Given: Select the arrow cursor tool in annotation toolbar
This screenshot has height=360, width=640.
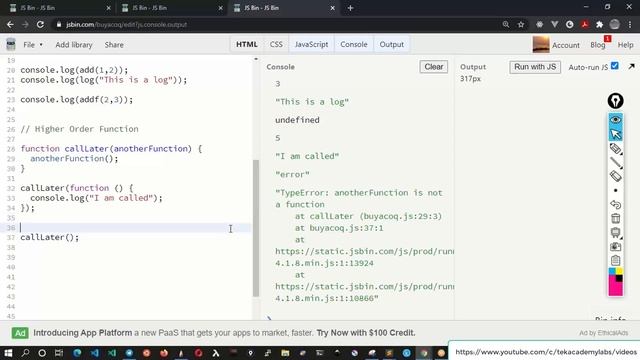Looking at the screenshot, I should click(x=616, y=134).
